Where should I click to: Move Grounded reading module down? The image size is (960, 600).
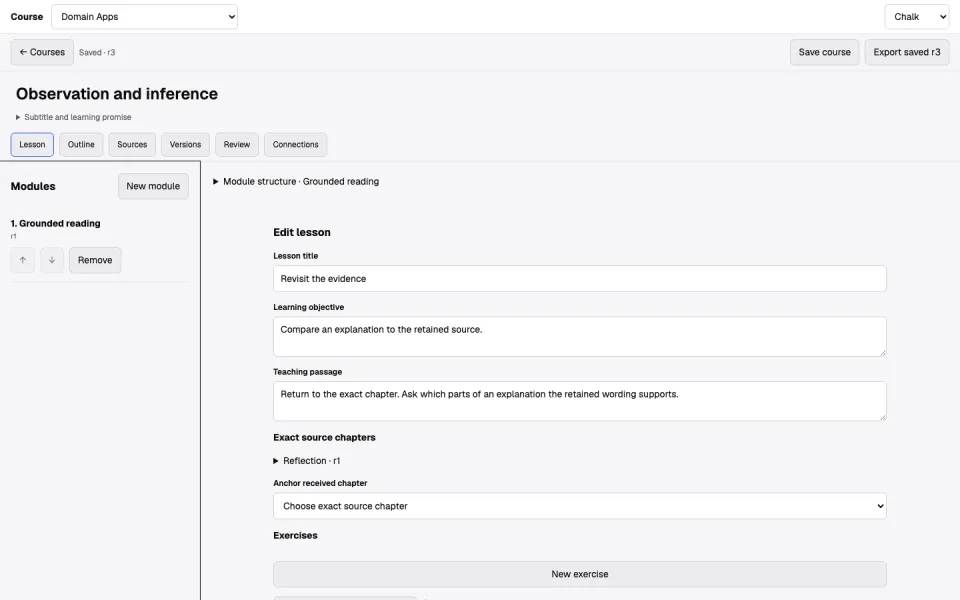(52, 260)
